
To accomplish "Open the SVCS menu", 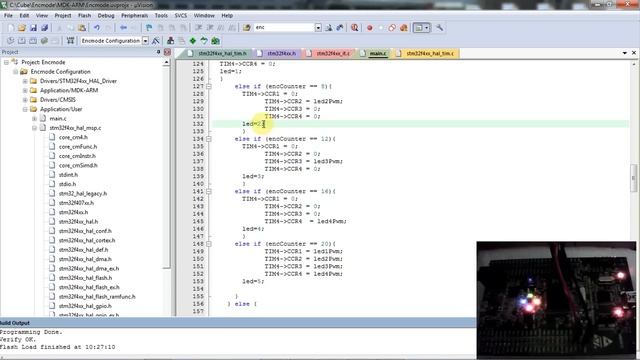I will (x=180, y=16).
